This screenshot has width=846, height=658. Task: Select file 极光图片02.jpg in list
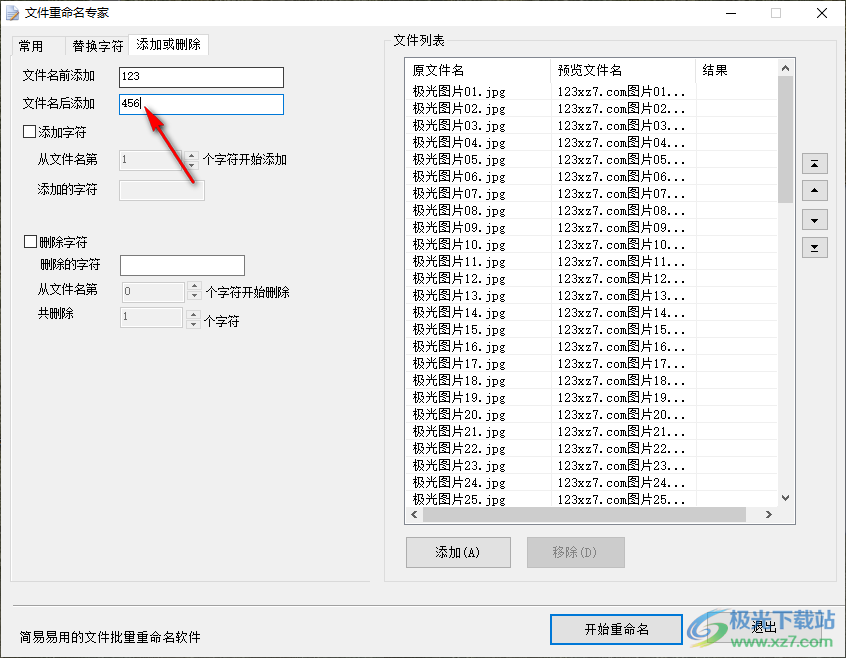pos(459,108)
